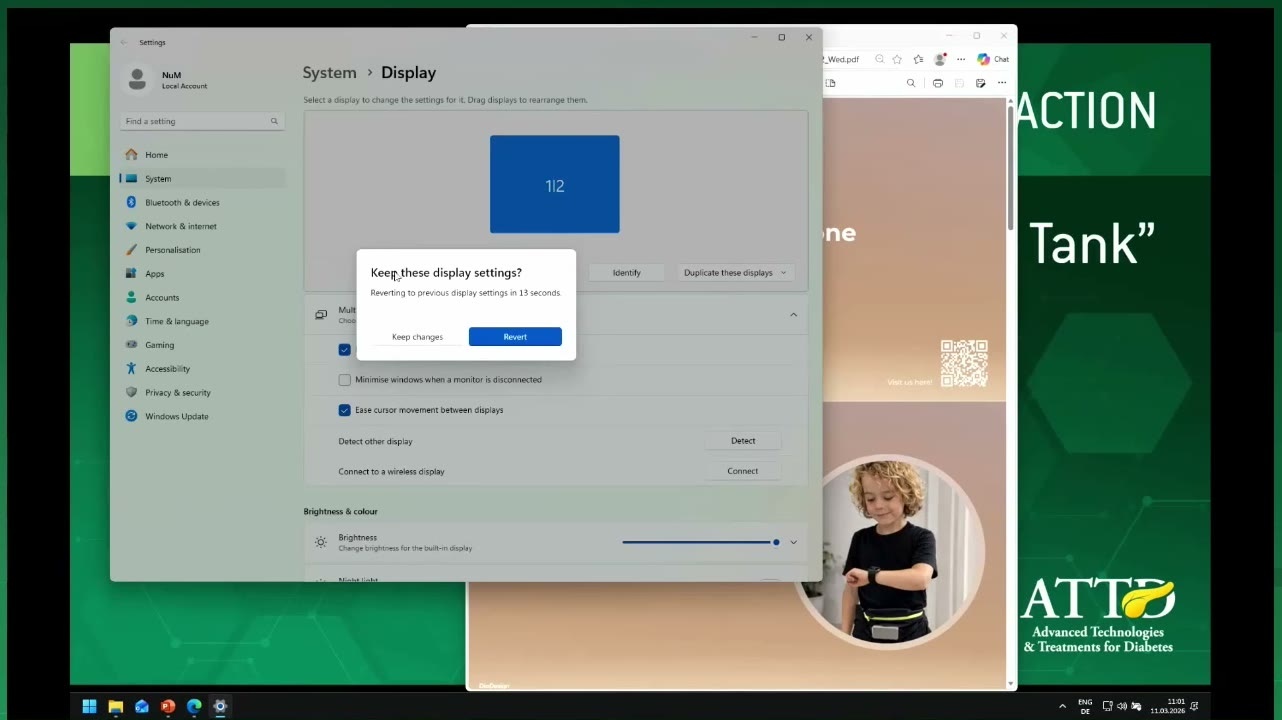
Task: Show hidden system tray icons
Action: [1062, 707]
